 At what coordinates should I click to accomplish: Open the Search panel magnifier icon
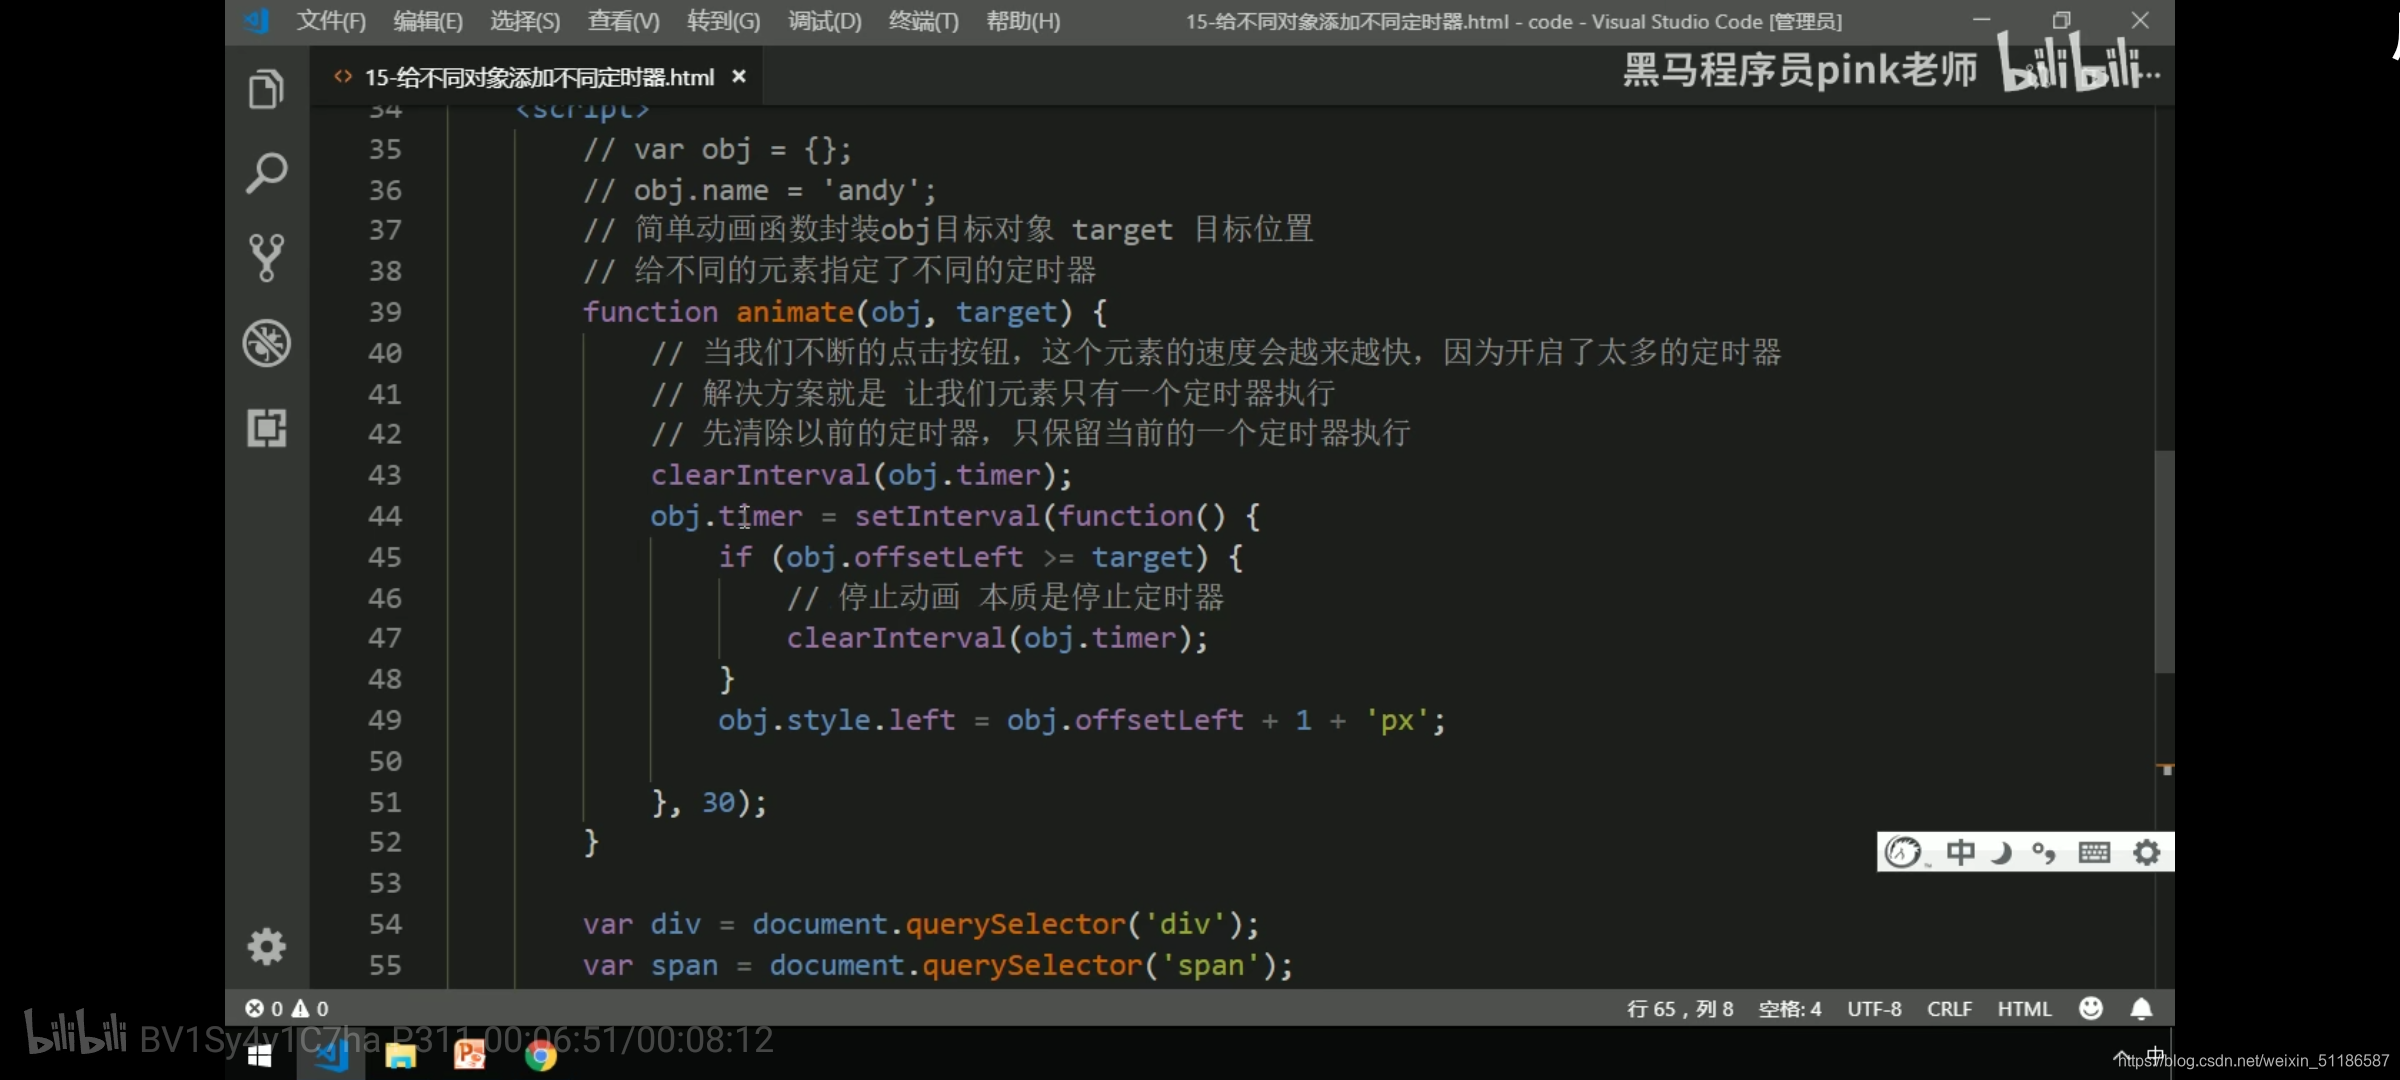[266, 174]
